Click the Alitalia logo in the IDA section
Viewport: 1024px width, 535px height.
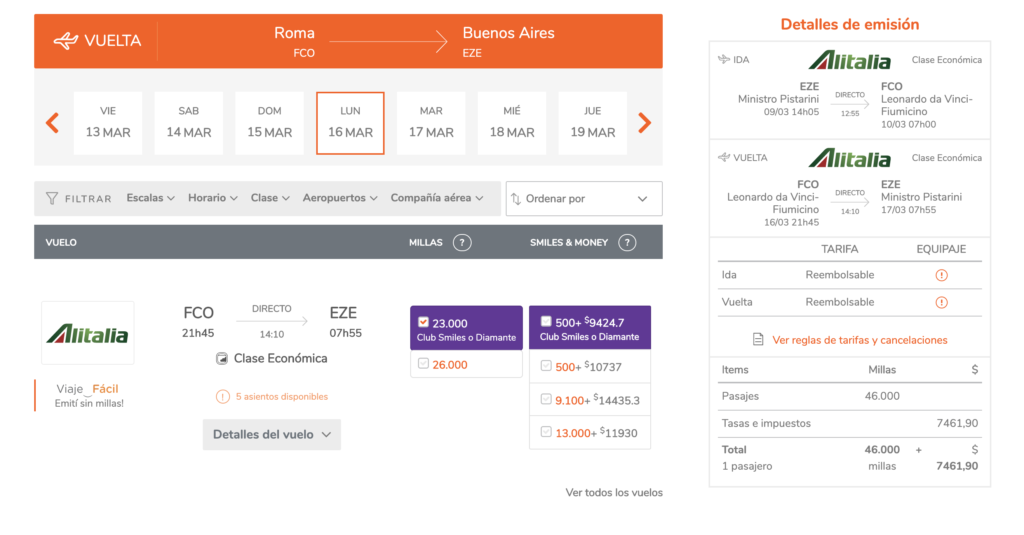point(850,60)
